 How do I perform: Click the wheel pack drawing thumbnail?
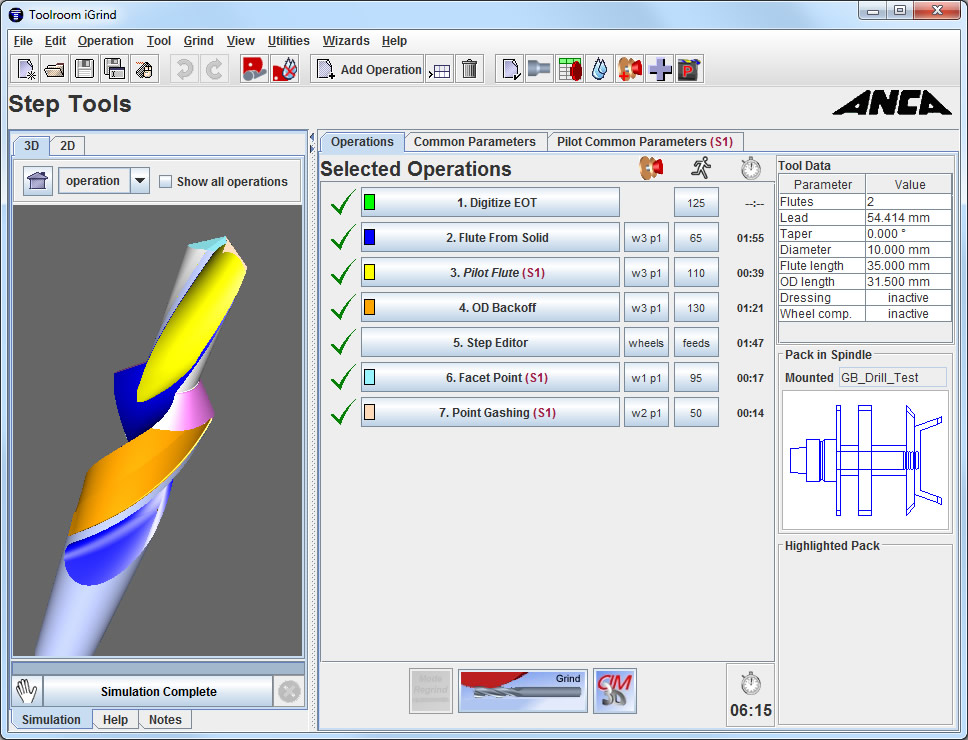tap(865, 460)
